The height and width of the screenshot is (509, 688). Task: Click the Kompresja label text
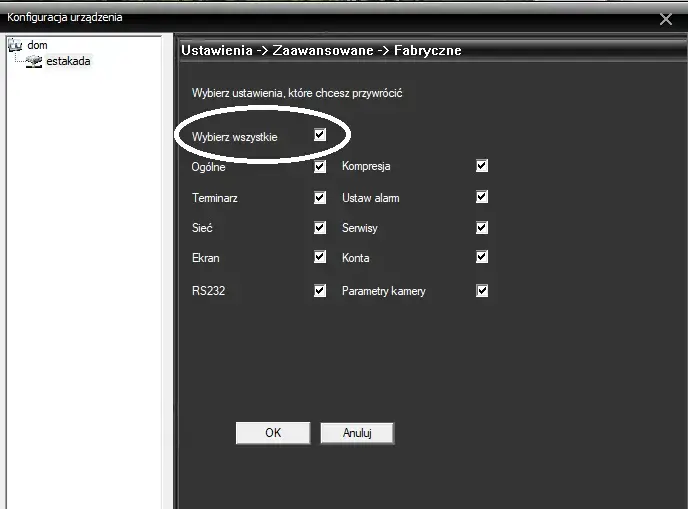(366, 166)
